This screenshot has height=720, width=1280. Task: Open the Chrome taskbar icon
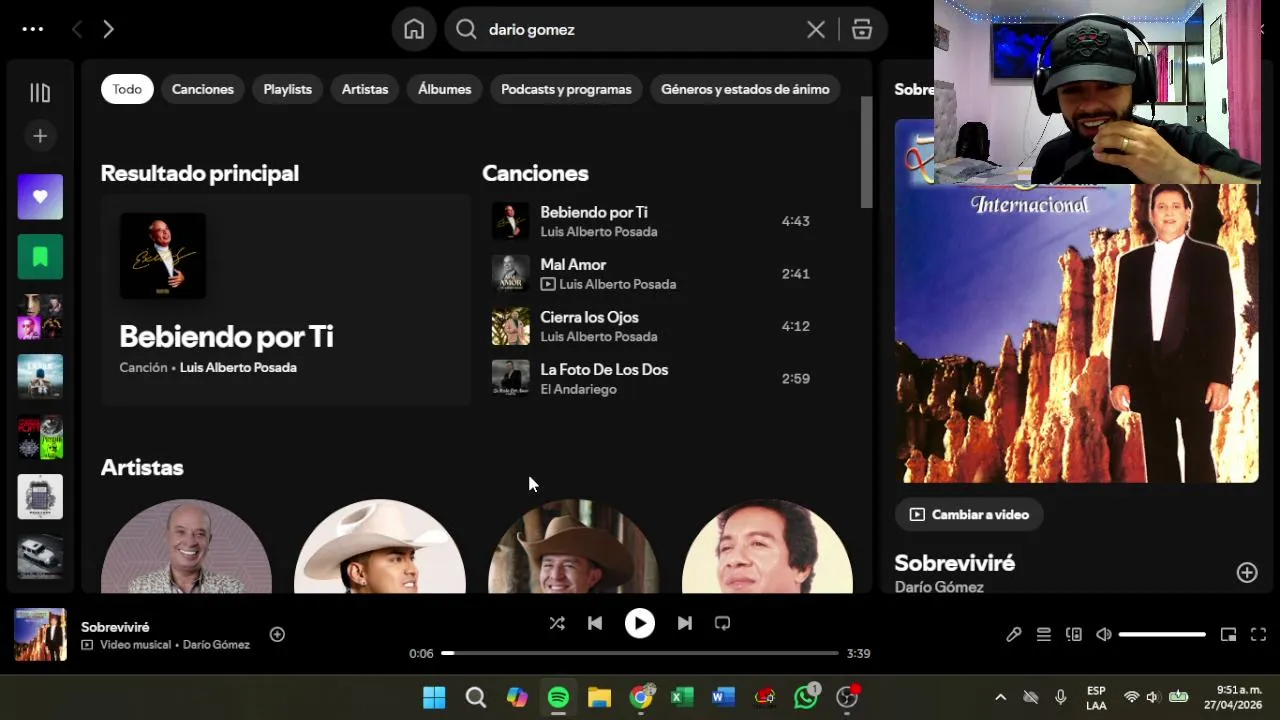coord(641,697)
